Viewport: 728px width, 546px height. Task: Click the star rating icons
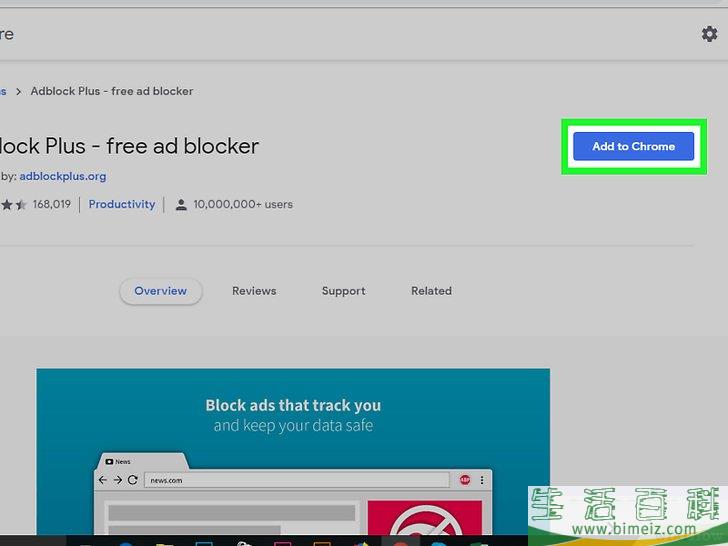coord(13,204)
